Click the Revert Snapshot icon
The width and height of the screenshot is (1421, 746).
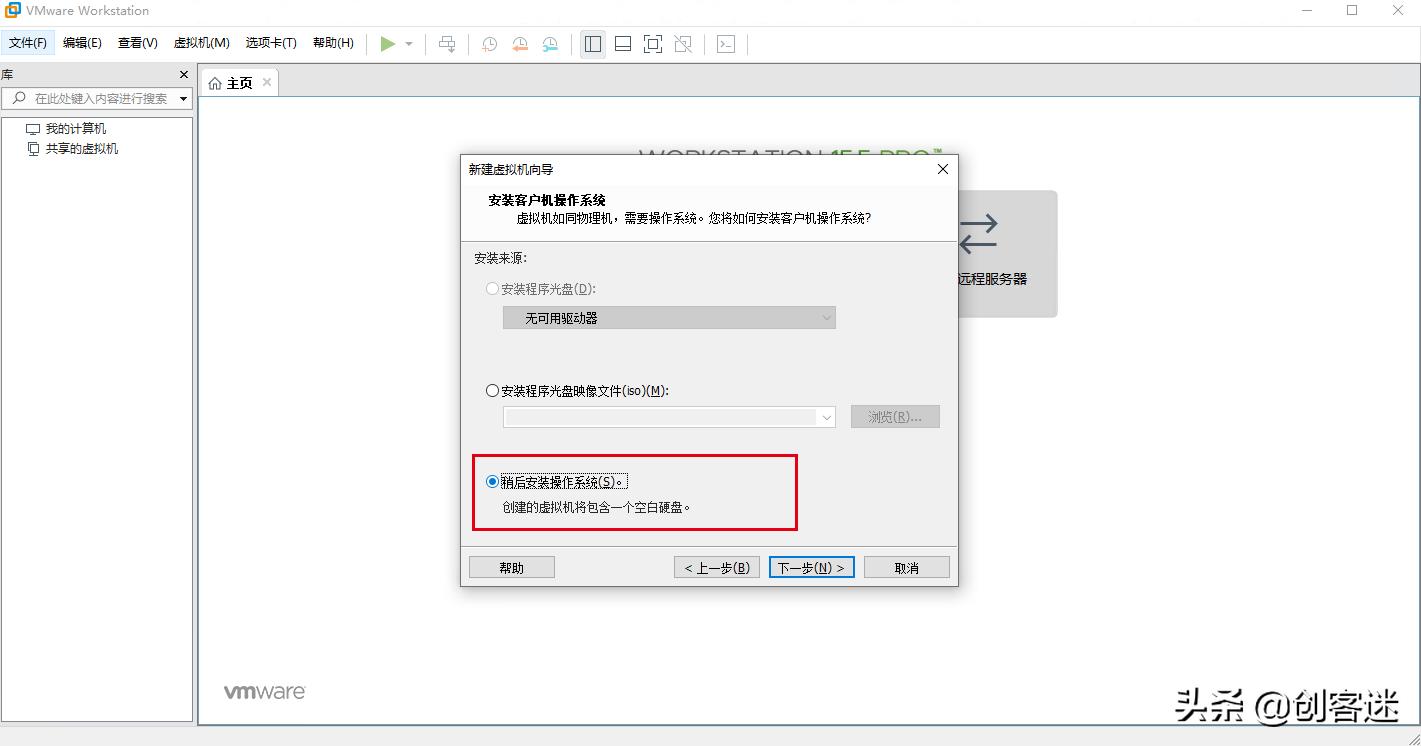click(x=520, y=44)
